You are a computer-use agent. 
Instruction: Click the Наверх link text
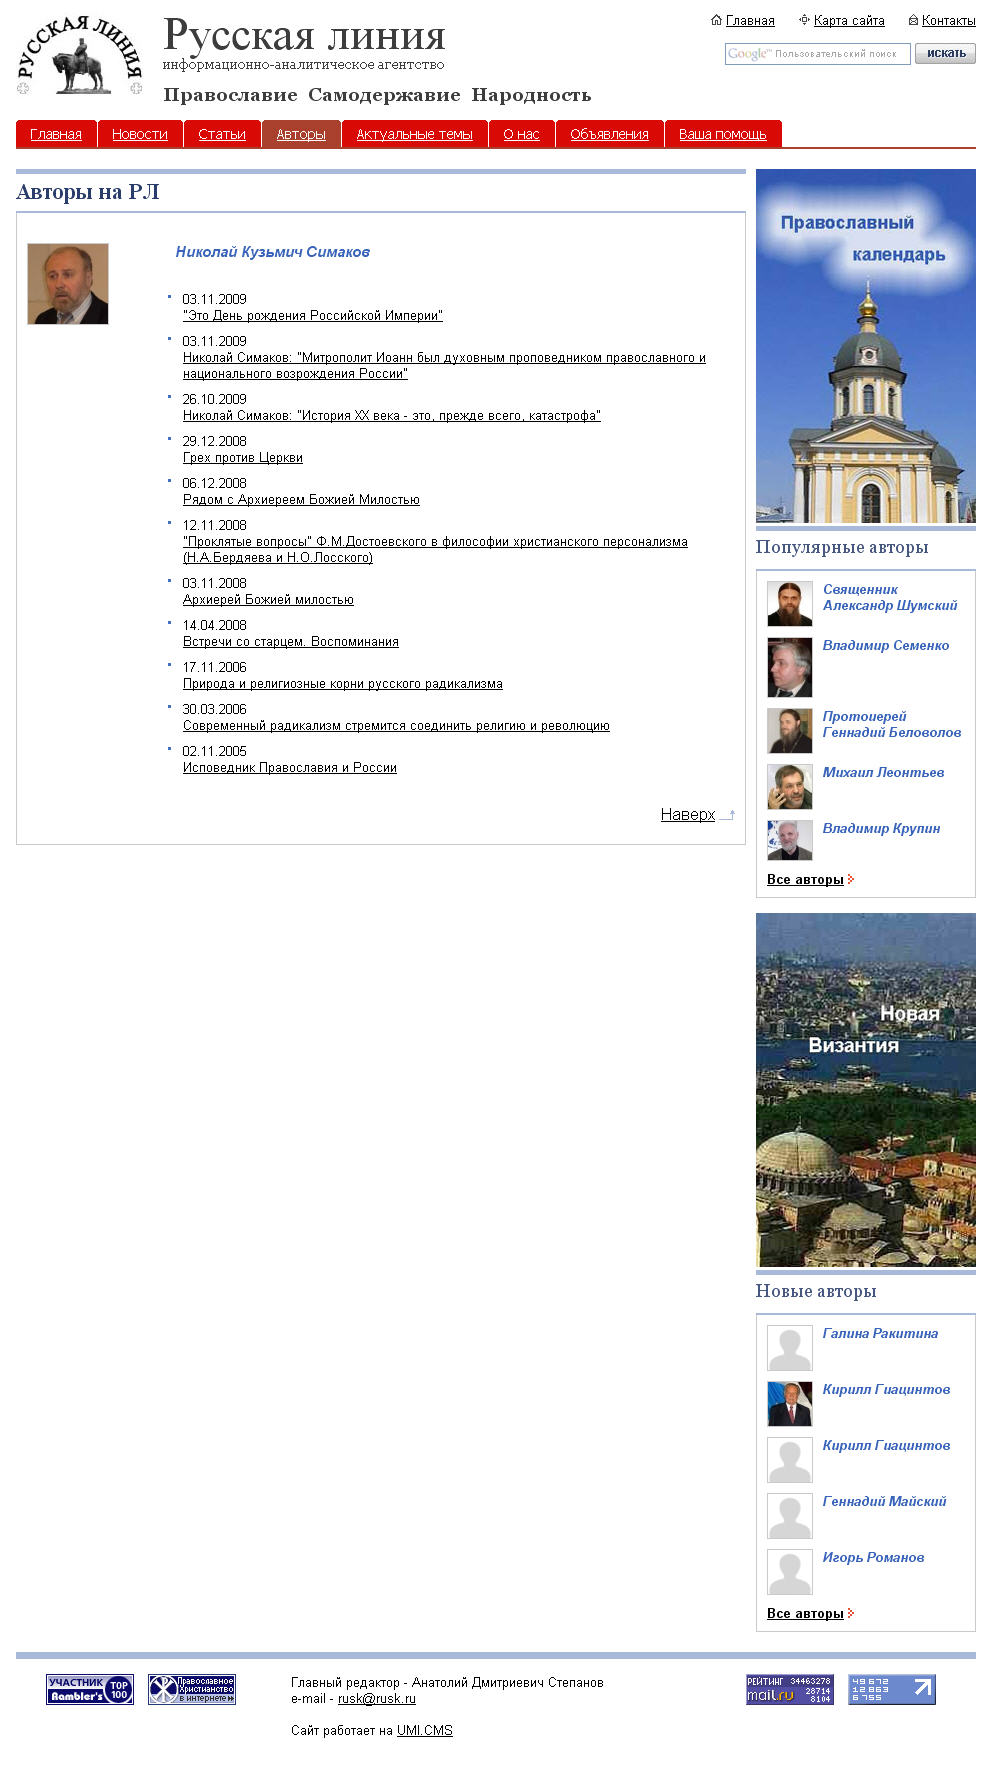click(x=688, y=815)
